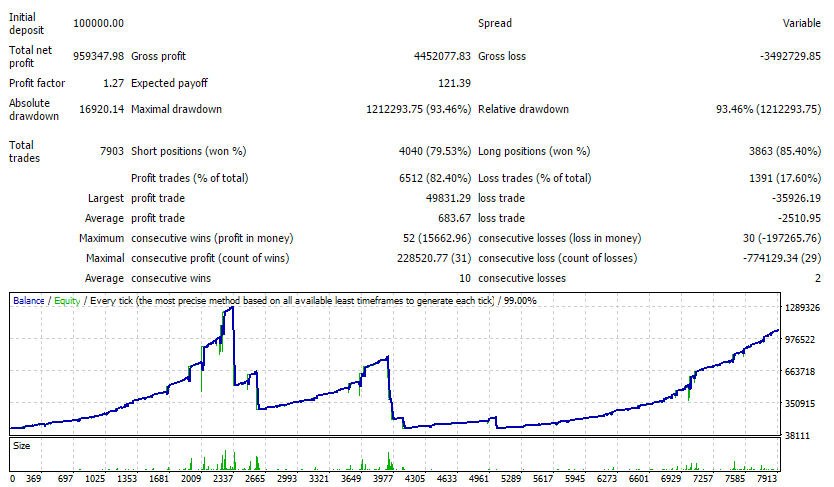Select consecutive profit value 228520.77 (31)
This screenshot has width=834, height=487.
click(x=434, y=258)
